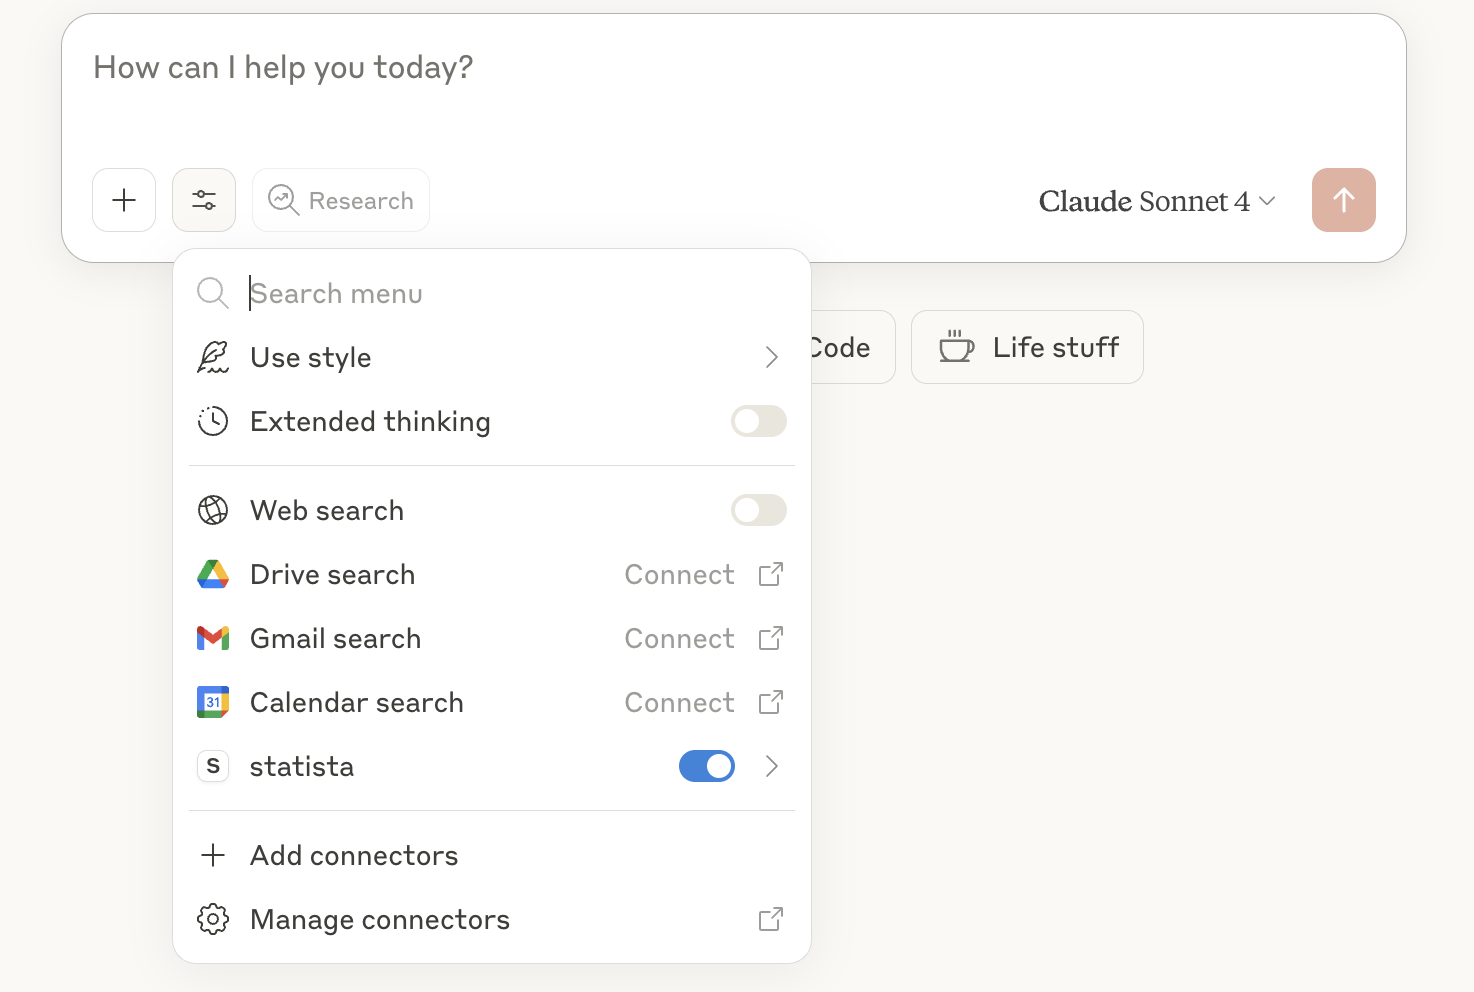This screenshot has width=1474, height=992.
Task: Click the quill icon next to Use style
Action: tap(213, 357)
